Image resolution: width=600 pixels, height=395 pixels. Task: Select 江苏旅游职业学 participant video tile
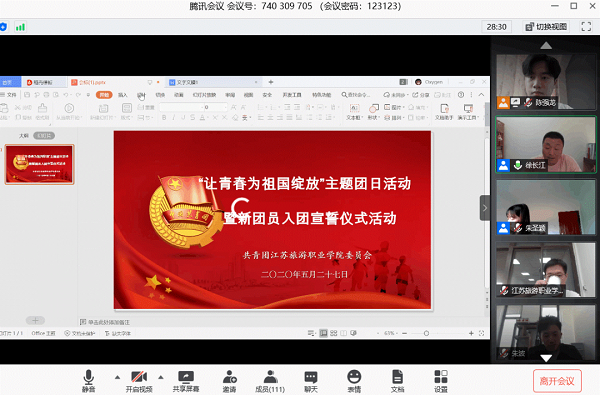[x=546, y=270]
